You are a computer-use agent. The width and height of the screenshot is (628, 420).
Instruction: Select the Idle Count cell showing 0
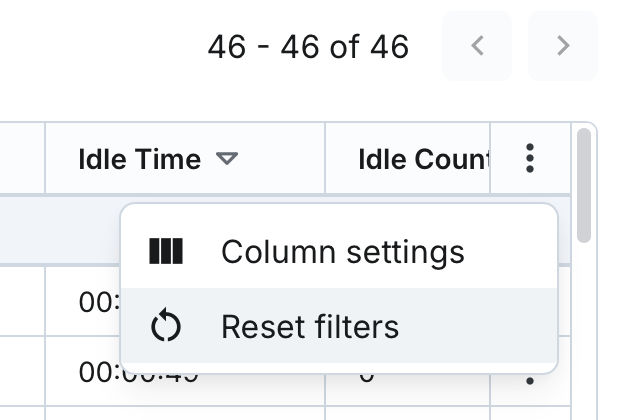point(365,378)
